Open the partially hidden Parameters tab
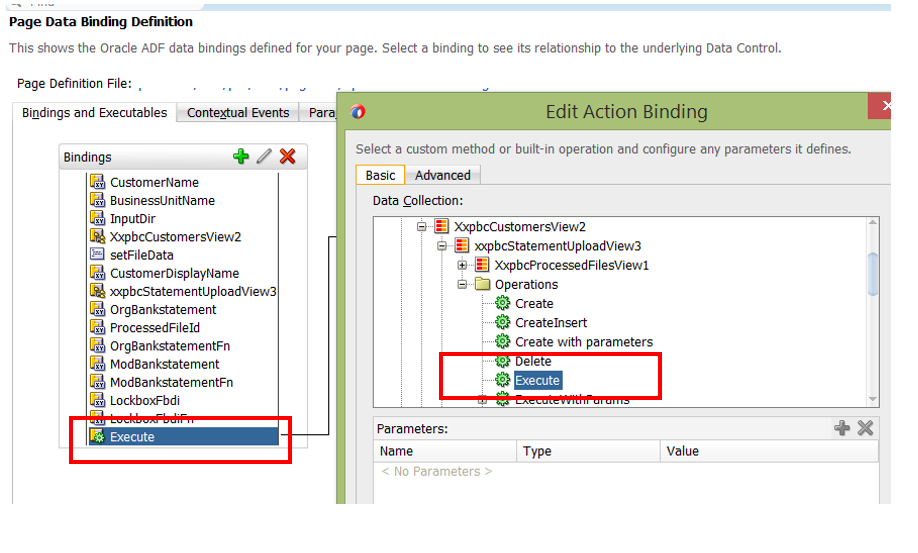 pyautogui.click(x=320, y=112)
